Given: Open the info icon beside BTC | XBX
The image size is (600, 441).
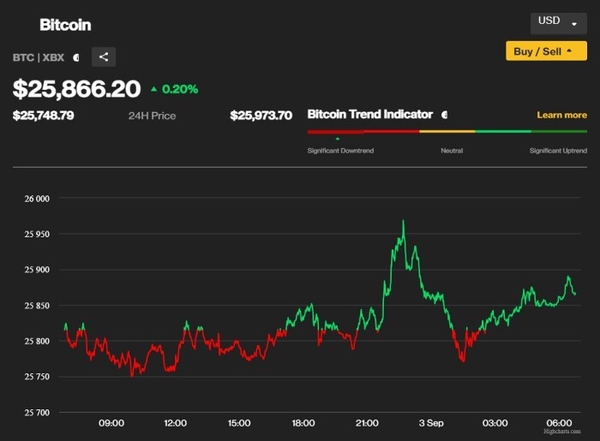Looking at the screenshot, I should [x=76, y=57].
